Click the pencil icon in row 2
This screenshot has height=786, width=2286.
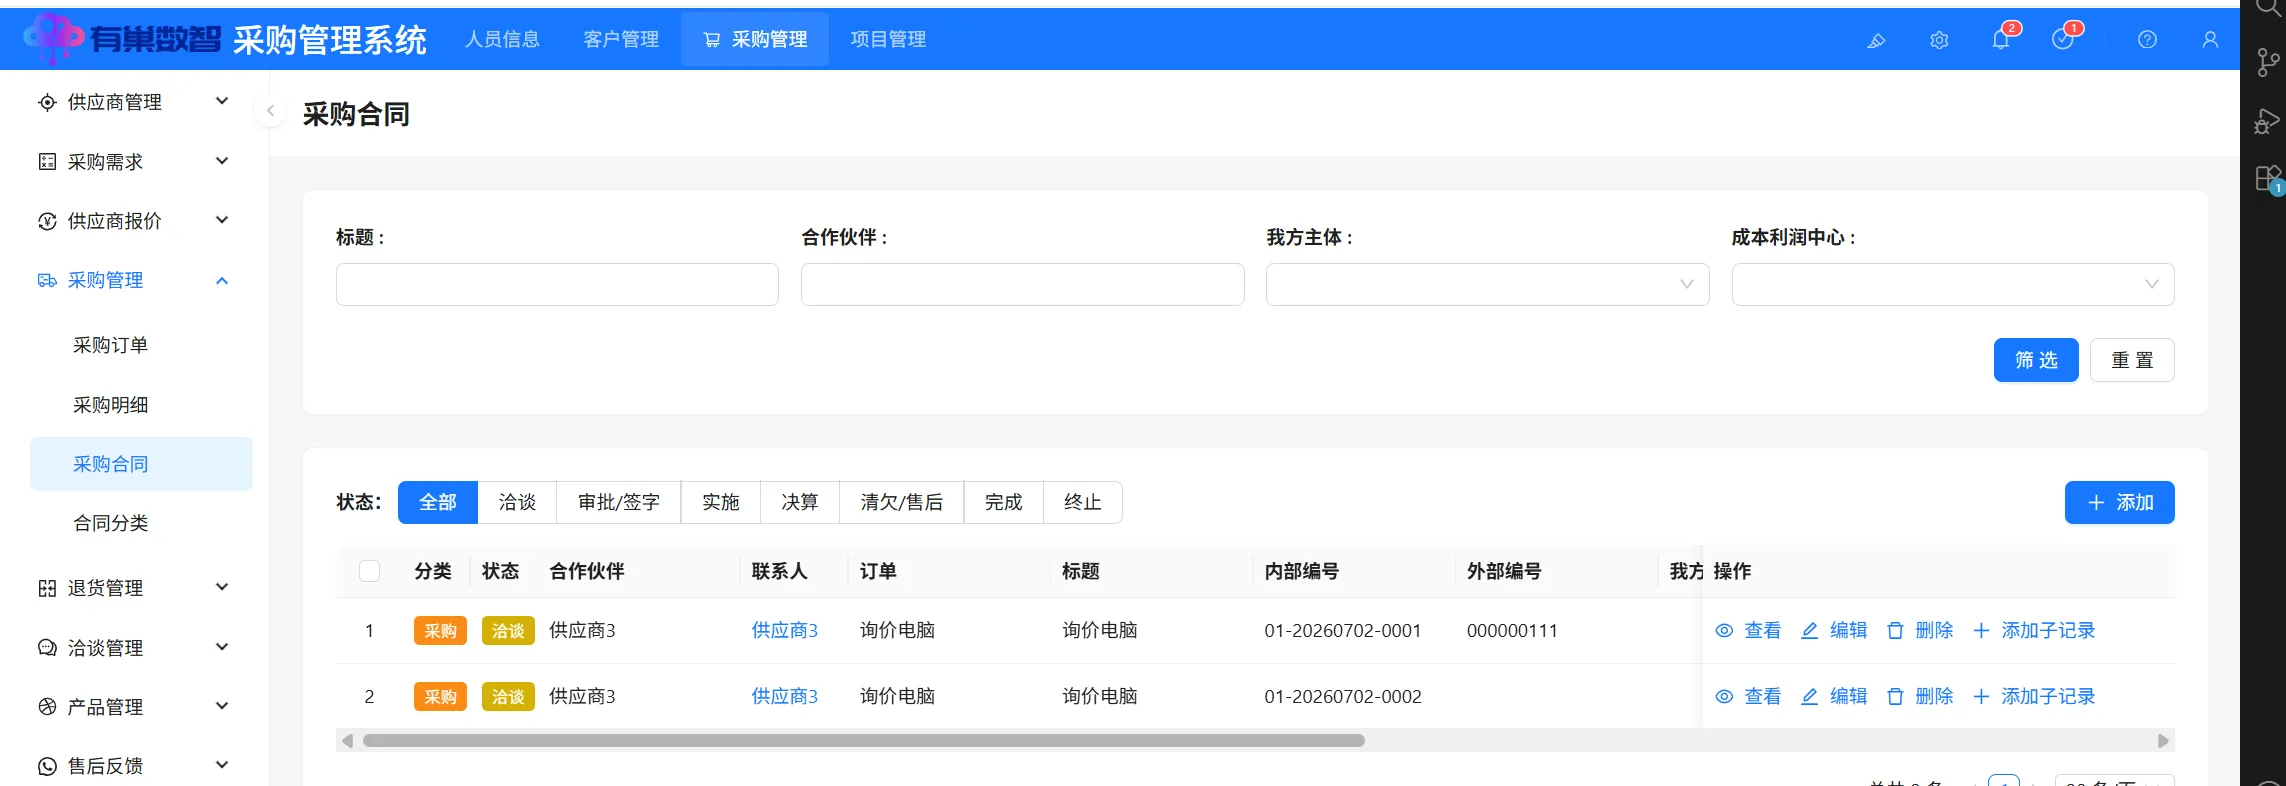point(1809,697)
